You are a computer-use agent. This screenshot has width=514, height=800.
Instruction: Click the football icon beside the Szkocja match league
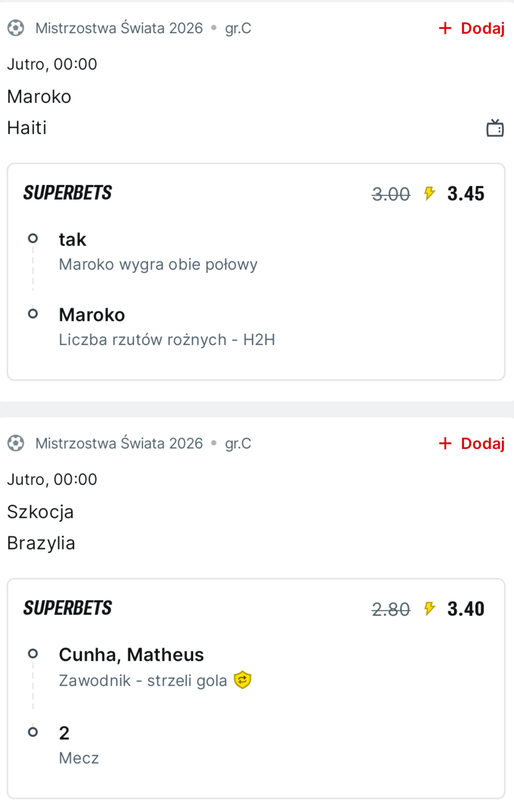pyautogui.click(x=15, y=443)
